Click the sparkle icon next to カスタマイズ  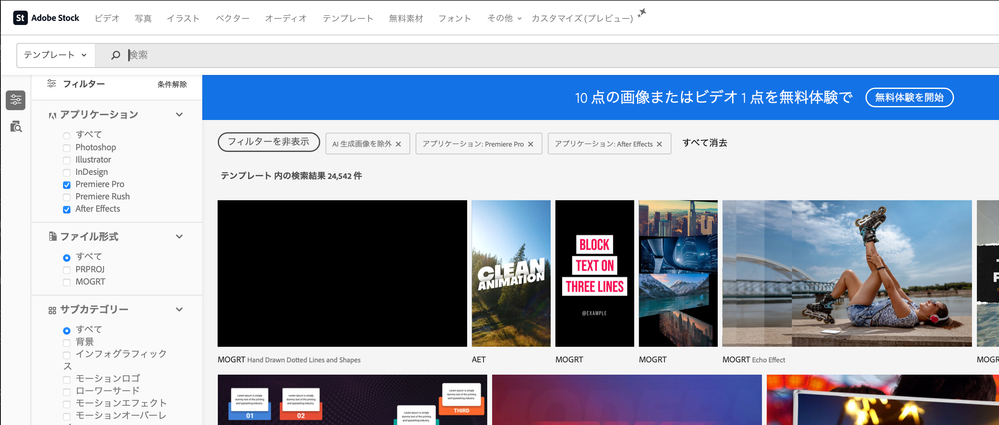(x=642, y=13)
